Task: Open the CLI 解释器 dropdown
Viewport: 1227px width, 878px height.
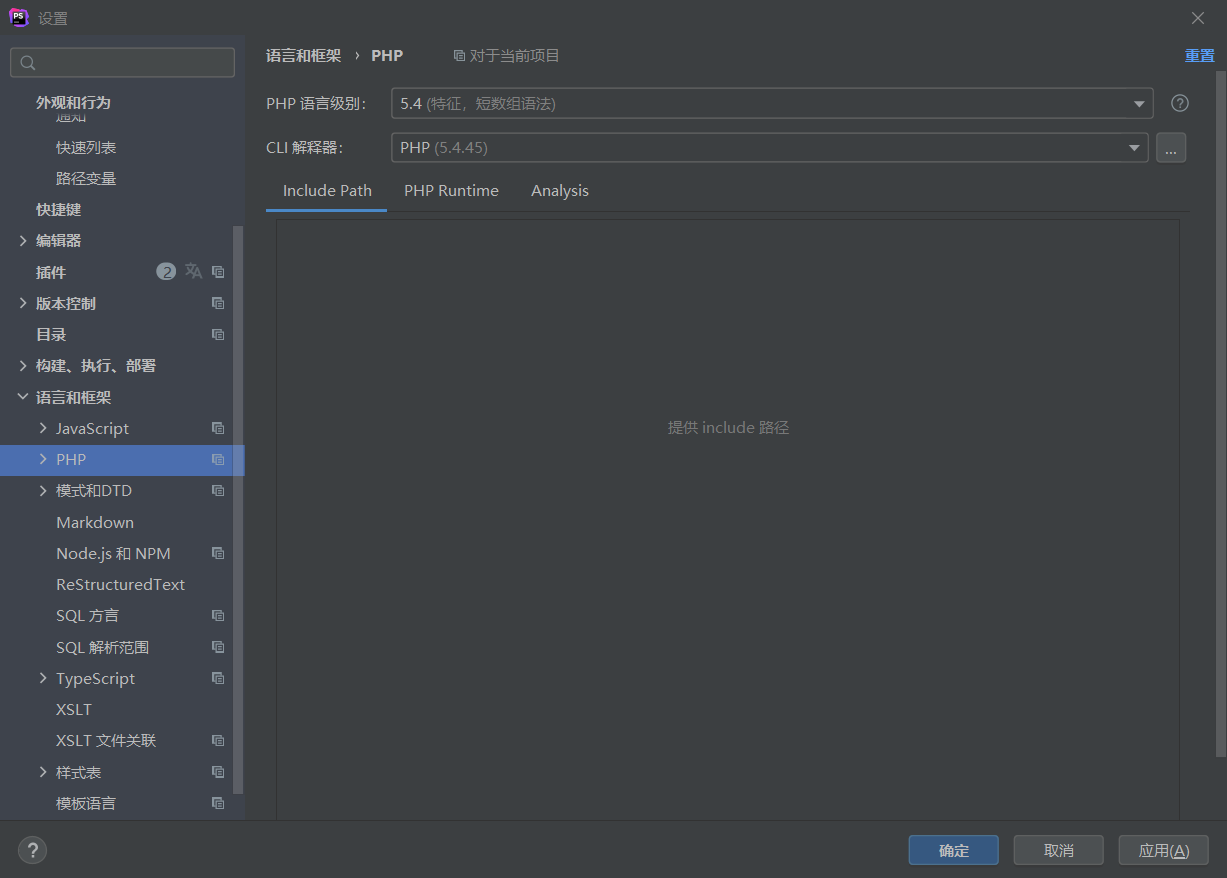Action: [x=769, y=147]
